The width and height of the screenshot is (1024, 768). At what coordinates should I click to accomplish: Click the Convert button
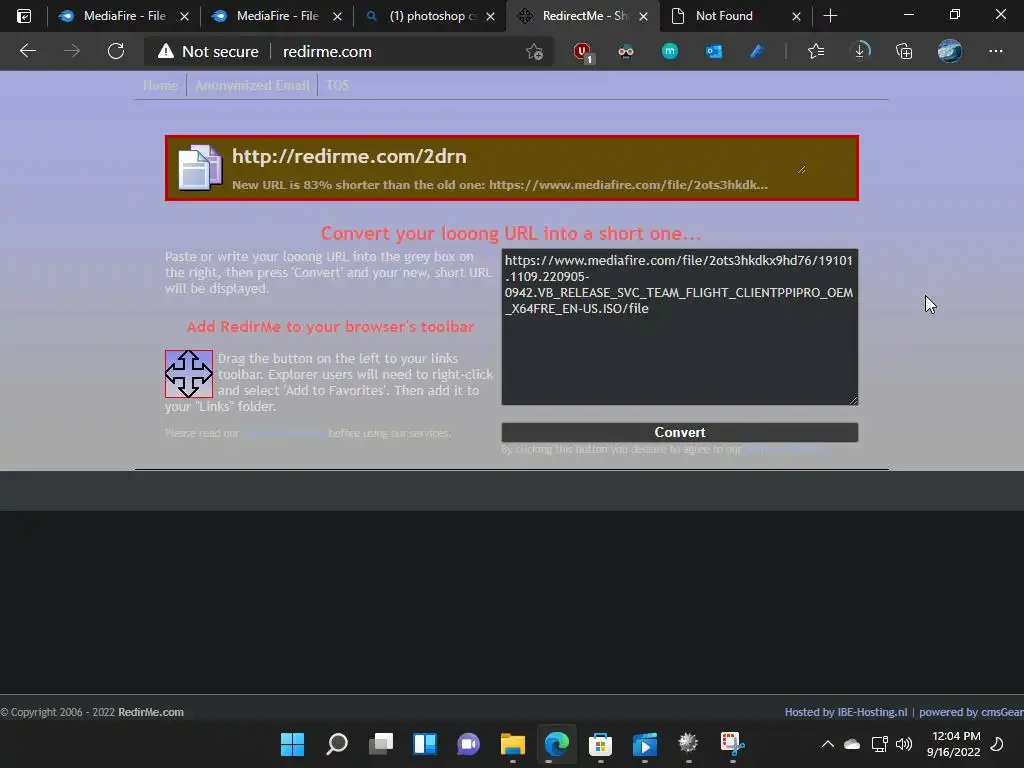(x=680, y=432)
